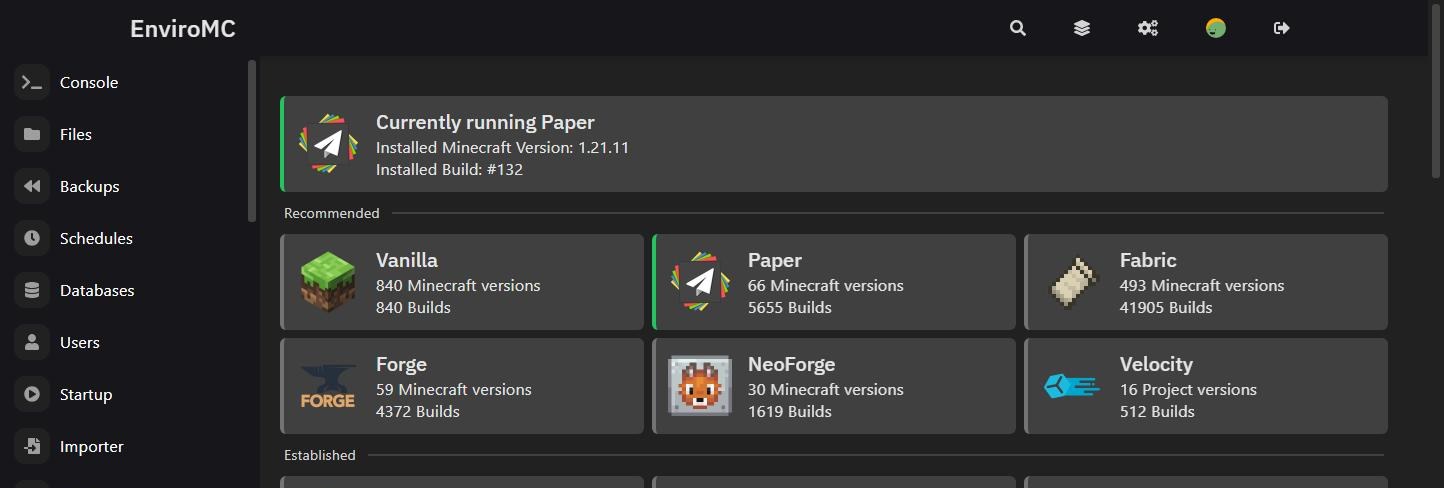1444x488 pixels.
Task: Click the EnviroMC brand title
Action: coord(183,29)
